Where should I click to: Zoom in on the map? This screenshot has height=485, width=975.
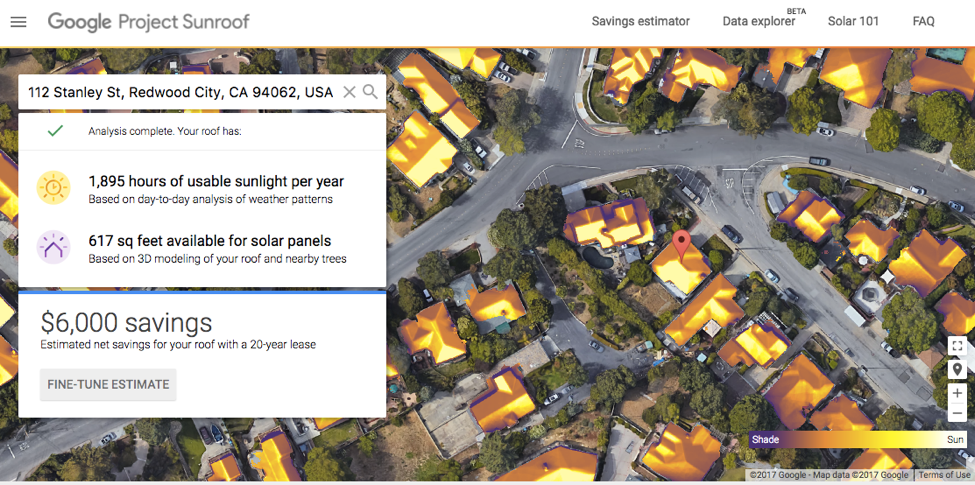957,393
